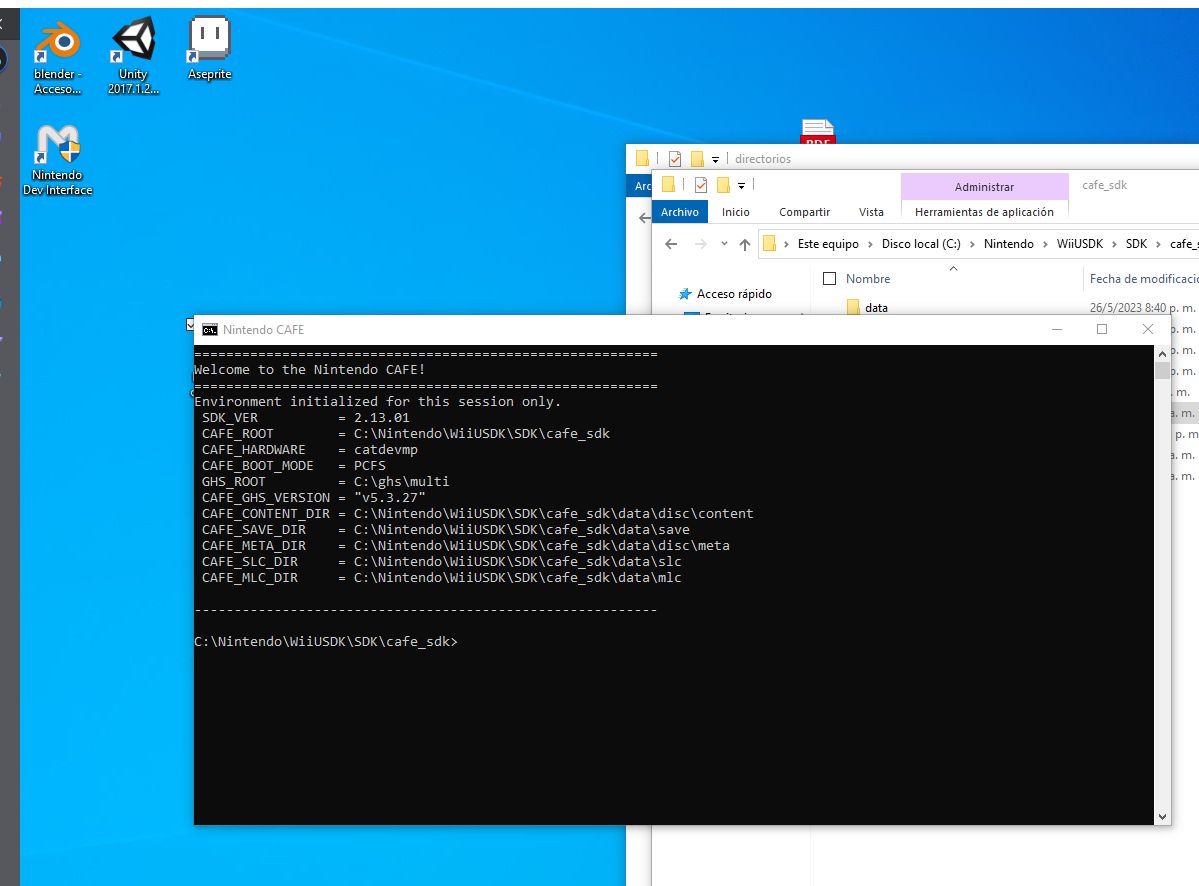Expand the chevron after WiiUSDK breadcrumb

click(1115, 244)
